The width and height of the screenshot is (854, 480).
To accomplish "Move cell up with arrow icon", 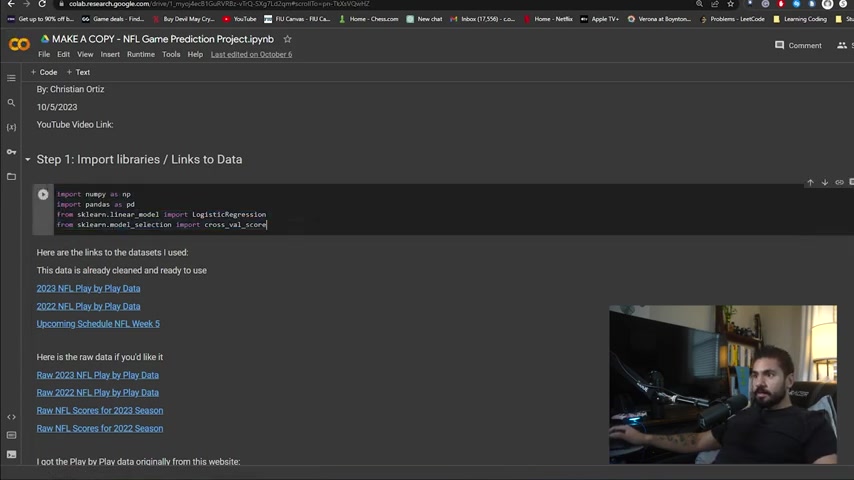I will (x=810, y=183).
